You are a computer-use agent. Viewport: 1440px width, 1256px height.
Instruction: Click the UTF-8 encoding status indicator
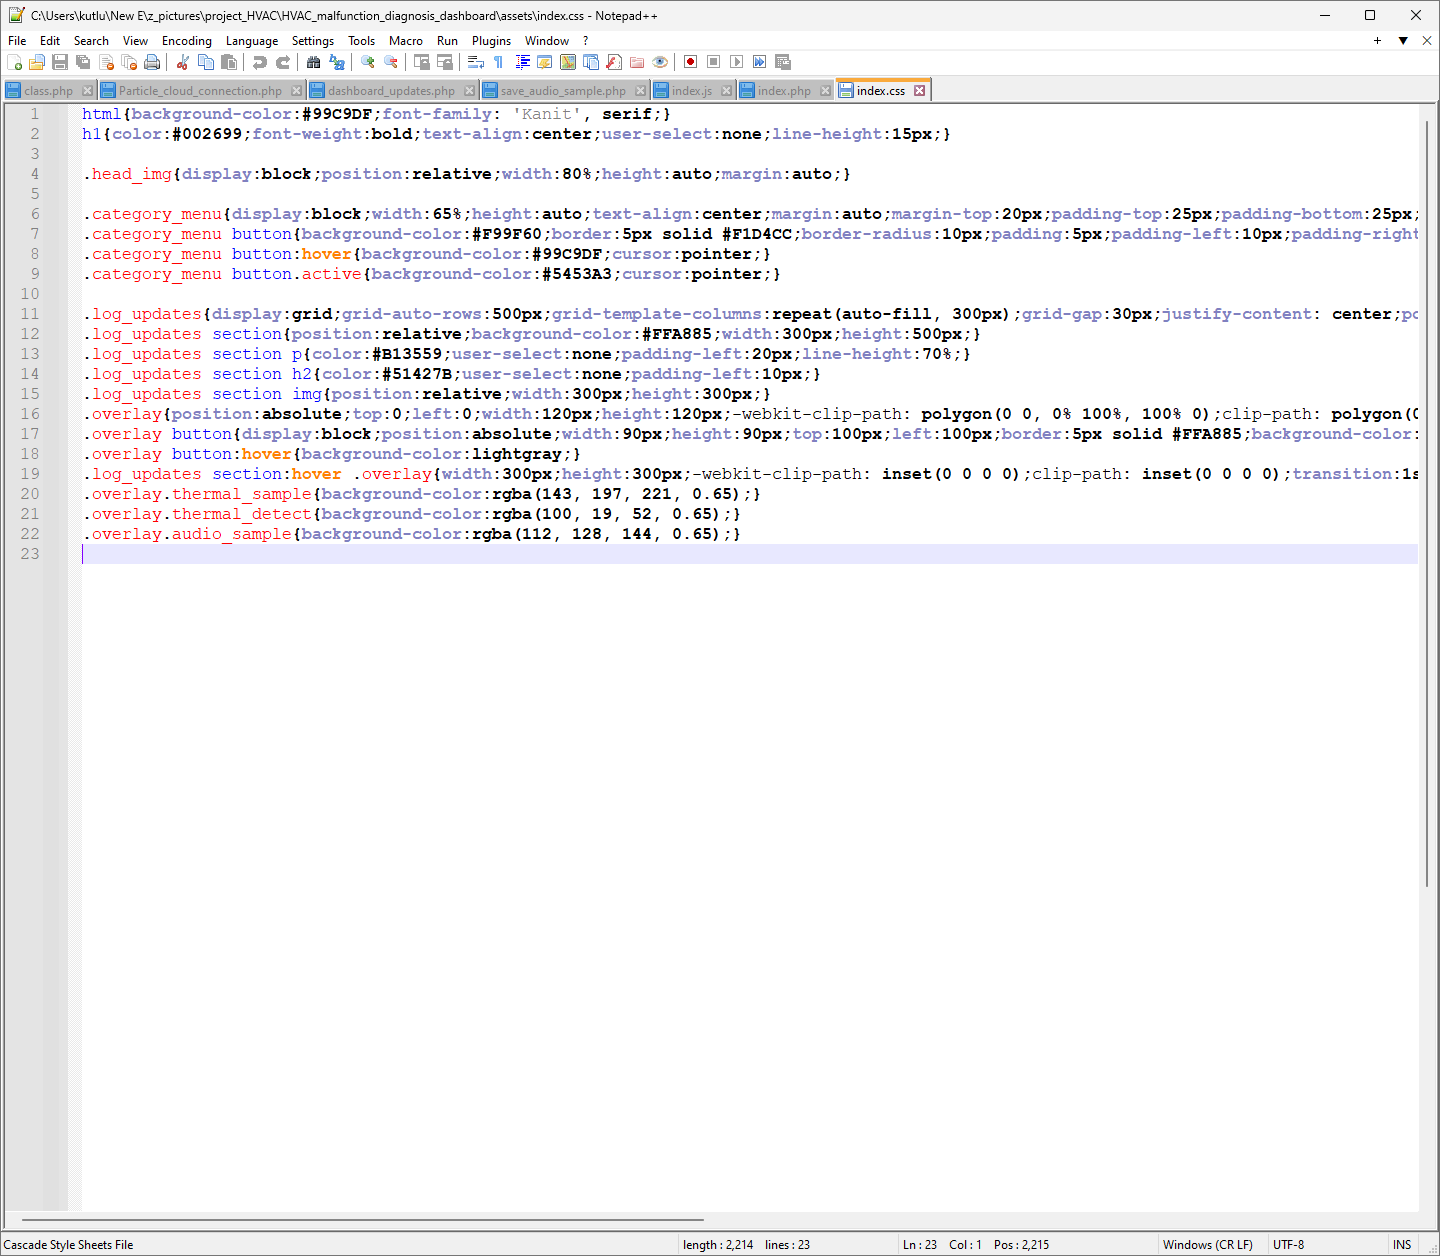[1288, 1244]
